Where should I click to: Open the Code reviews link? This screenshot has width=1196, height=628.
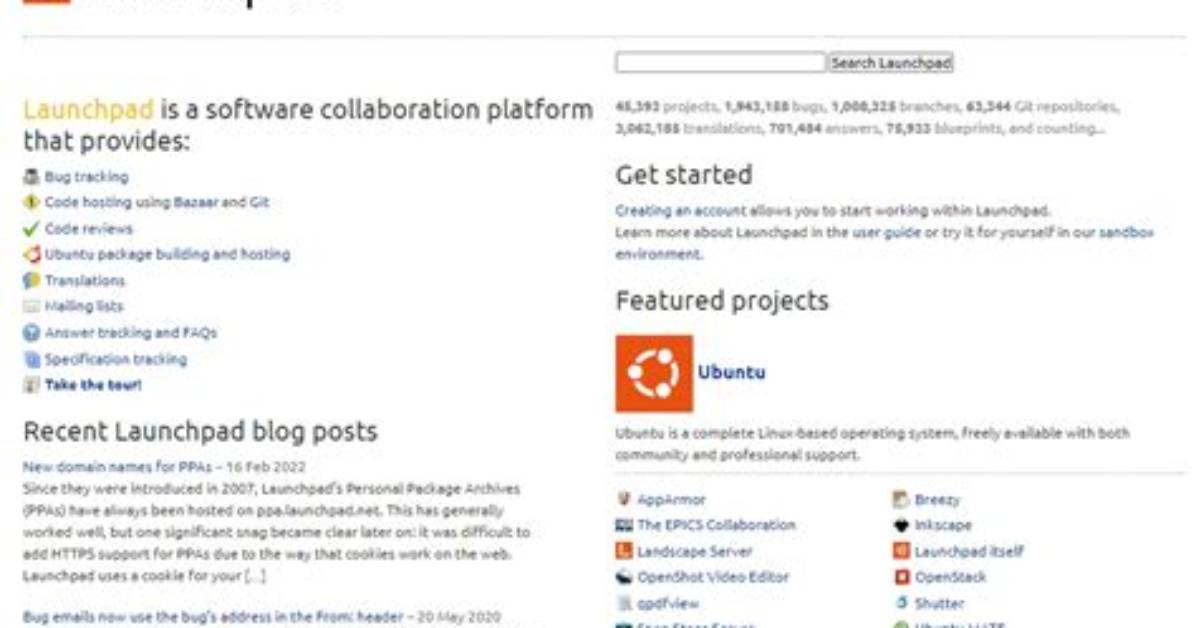point(88,228)
